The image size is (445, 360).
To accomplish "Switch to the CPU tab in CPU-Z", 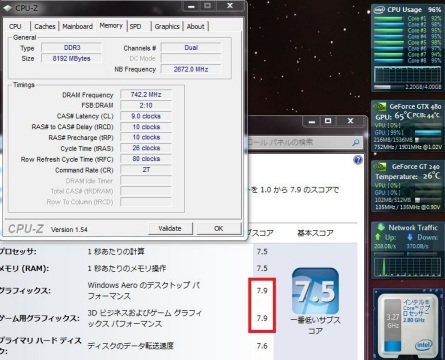I will point(15,26).
